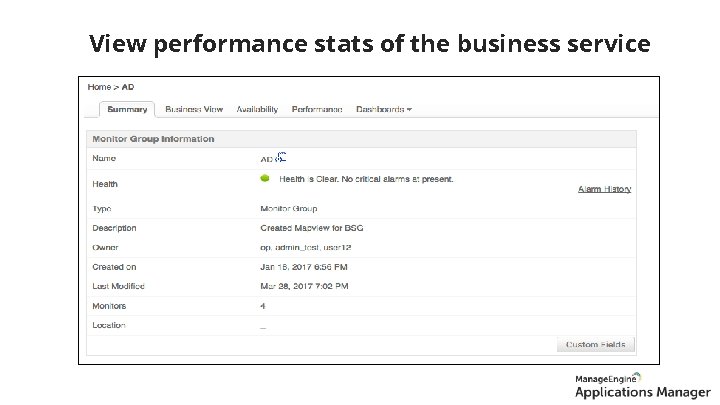Click the monitors count value 4

(x=263, y=306)
